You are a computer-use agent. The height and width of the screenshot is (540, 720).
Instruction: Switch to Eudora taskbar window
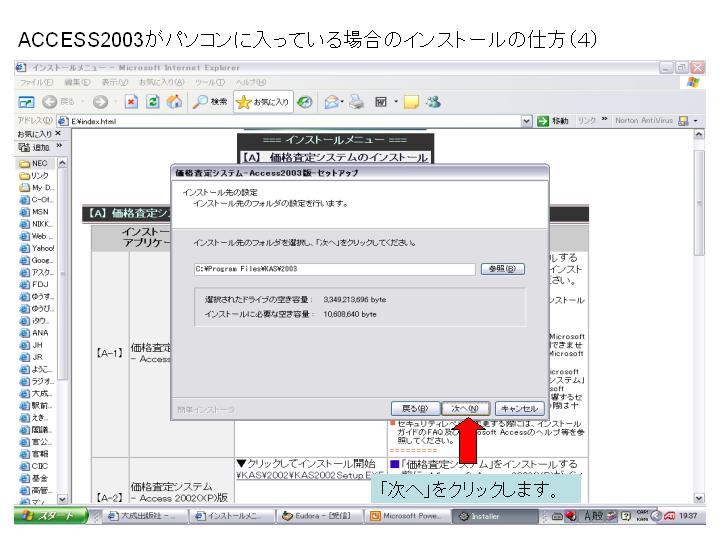320,516
